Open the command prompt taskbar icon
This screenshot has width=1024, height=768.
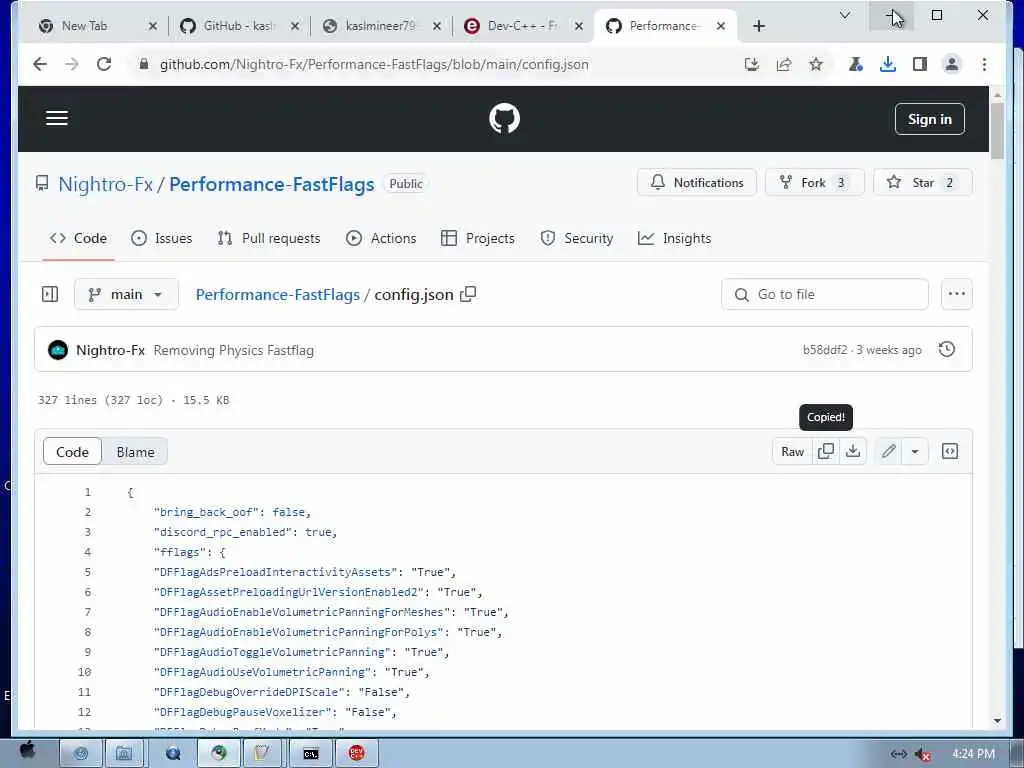click(x=311, y=754)
